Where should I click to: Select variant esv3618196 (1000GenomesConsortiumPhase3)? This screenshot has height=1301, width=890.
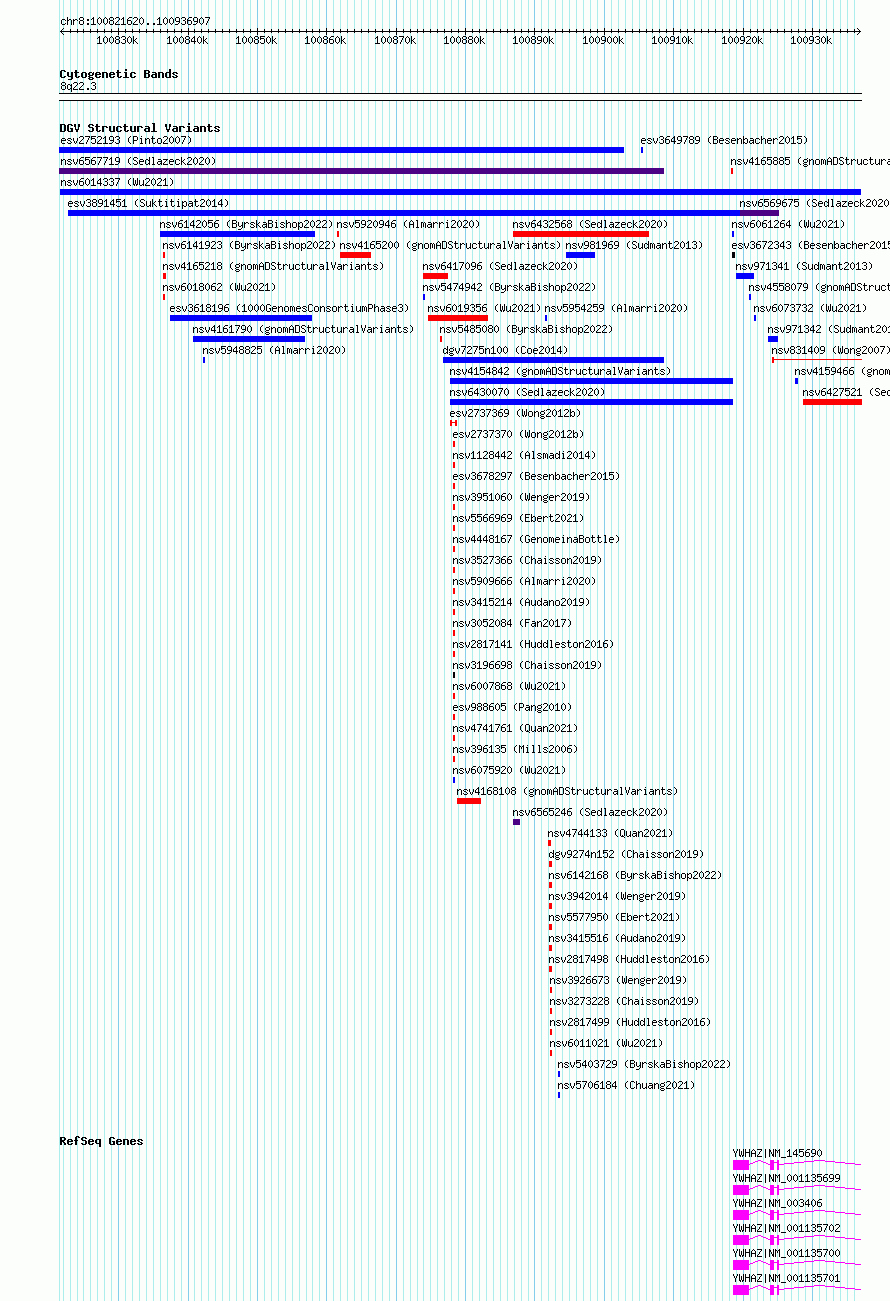290,308
